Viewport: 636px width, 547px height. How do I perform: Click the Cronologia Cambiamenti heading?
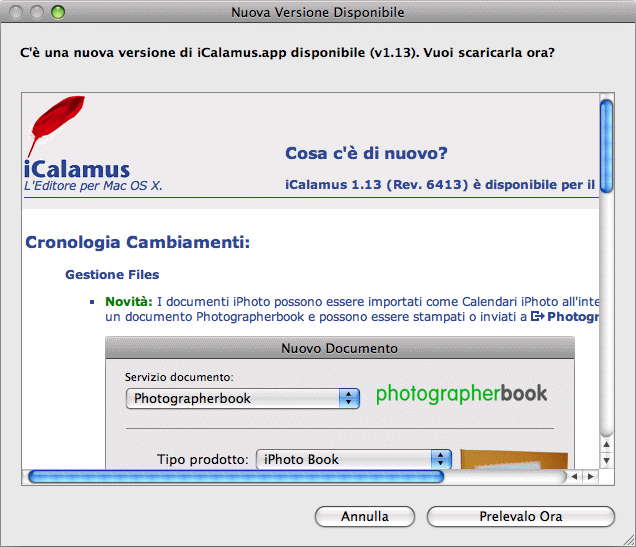(138, 242)
